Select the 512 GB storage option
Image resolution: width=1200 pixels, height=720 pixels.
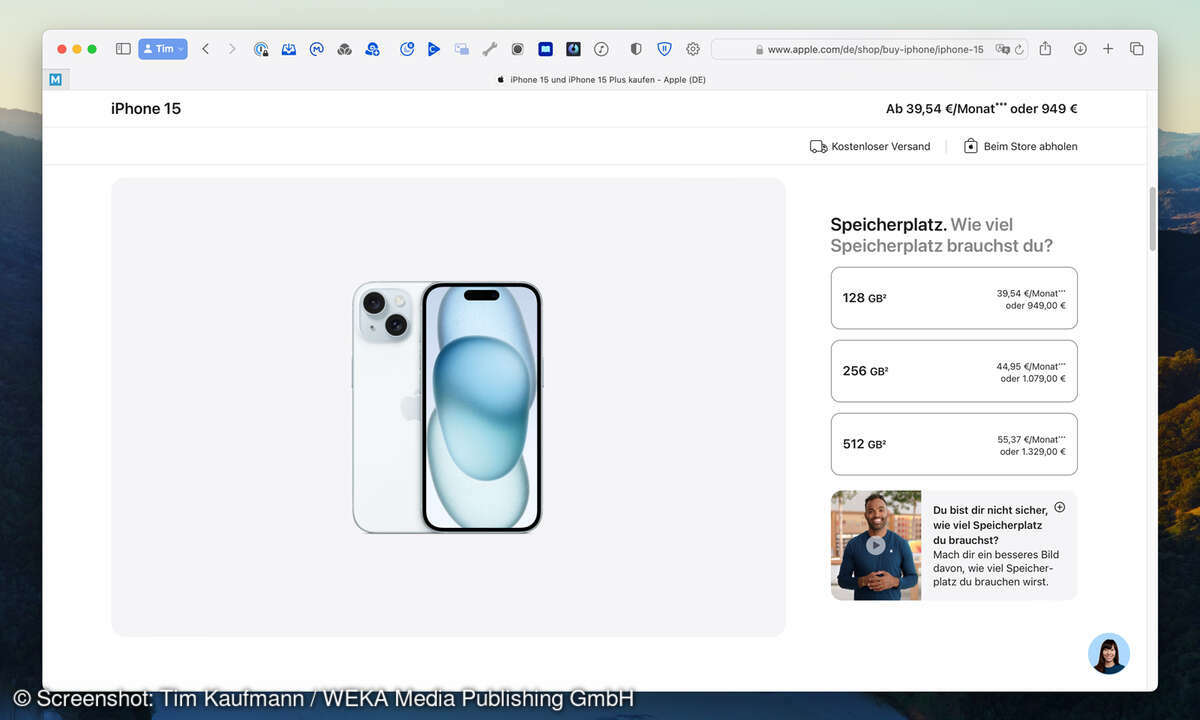pyautogui.click(x=954, y=444)
